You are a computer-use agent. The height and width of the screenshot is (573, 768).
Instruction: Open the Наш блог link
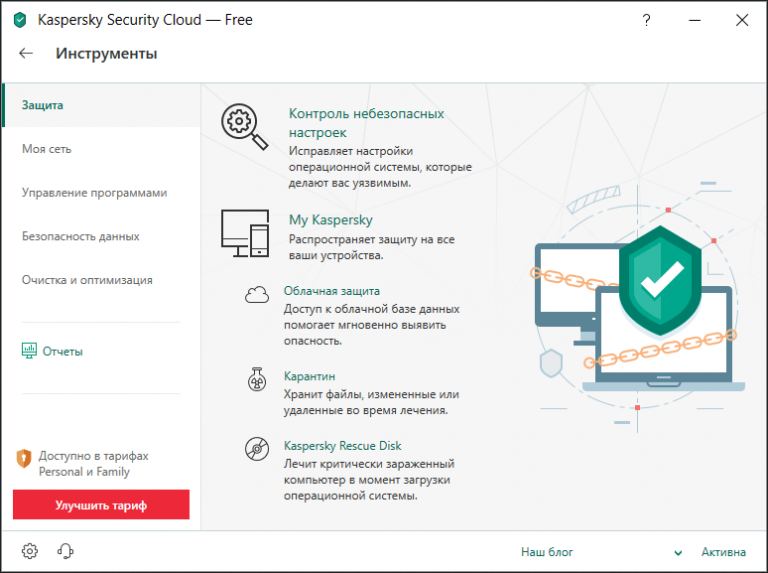(547, 552)
